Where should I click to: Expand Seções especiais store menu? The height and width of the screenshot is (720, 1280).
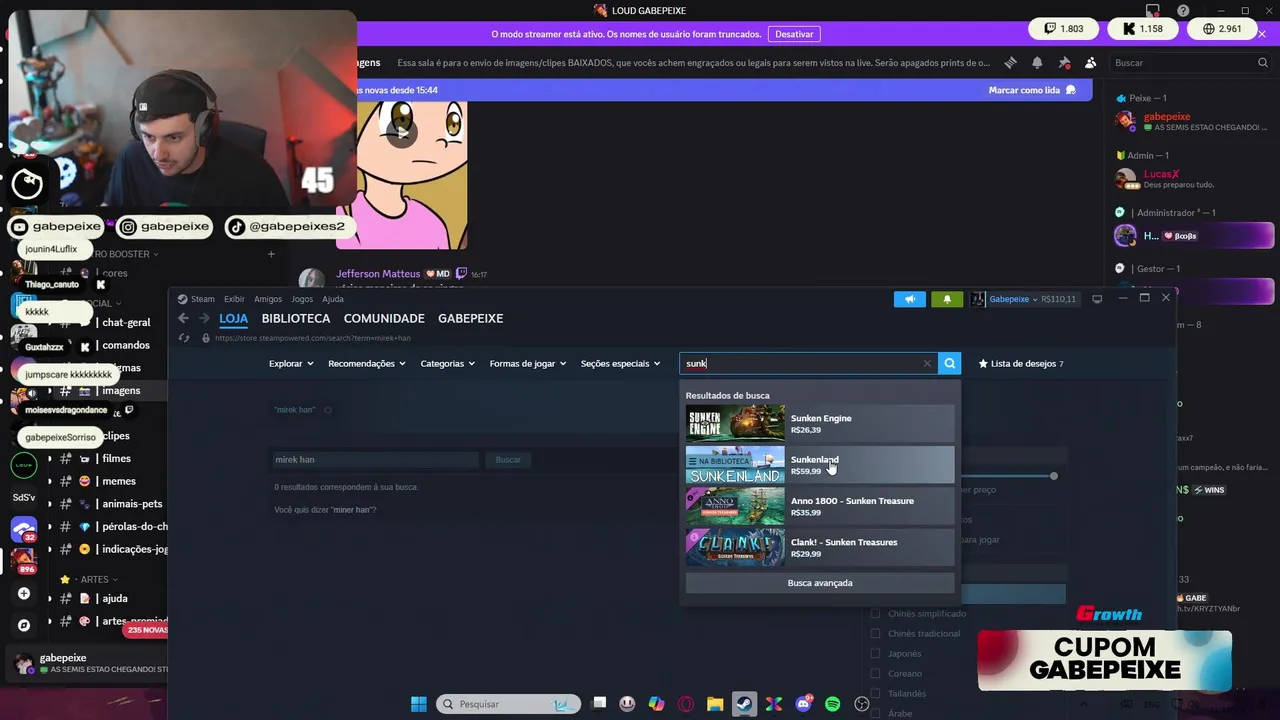pyautogui.click(x=621, y=364)
